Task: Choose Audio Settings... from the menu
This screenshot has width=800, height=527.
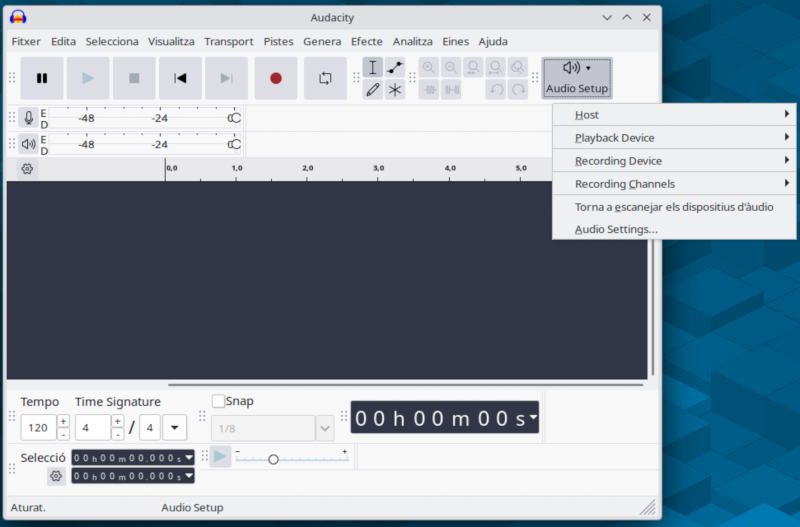Action: point(616,229)
